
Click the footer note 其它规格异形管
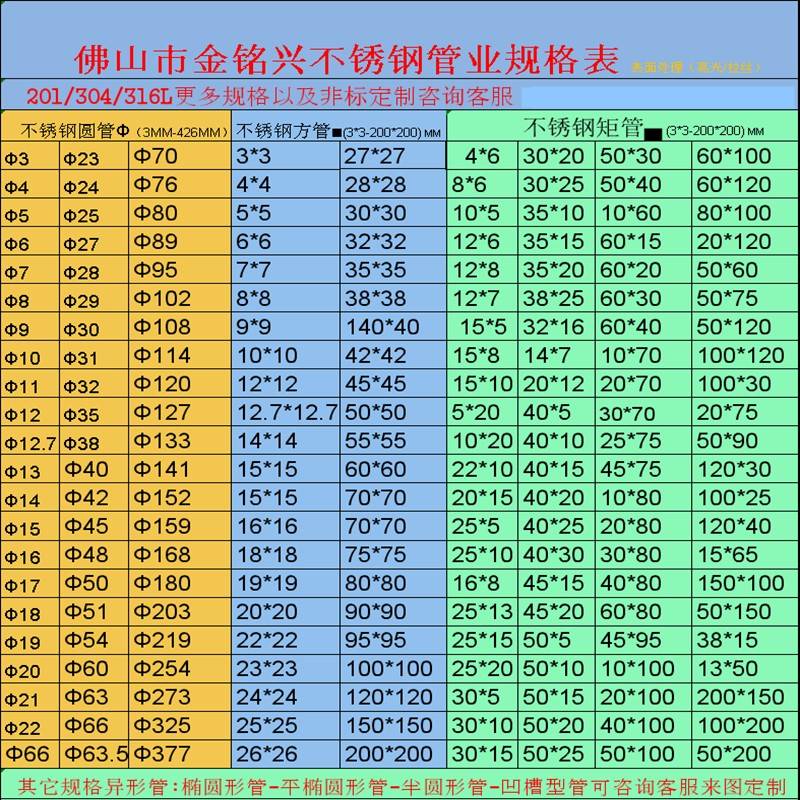402,787
